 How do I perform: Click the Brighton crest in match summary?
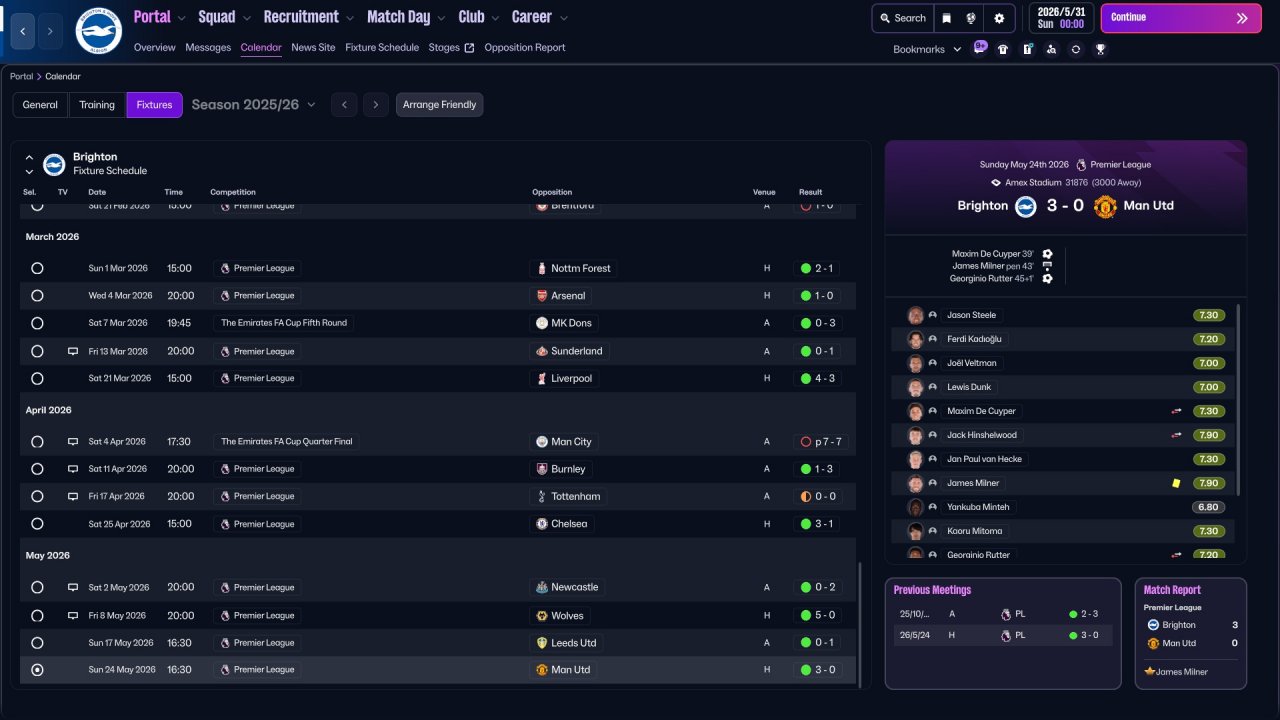pos(1025,206)
